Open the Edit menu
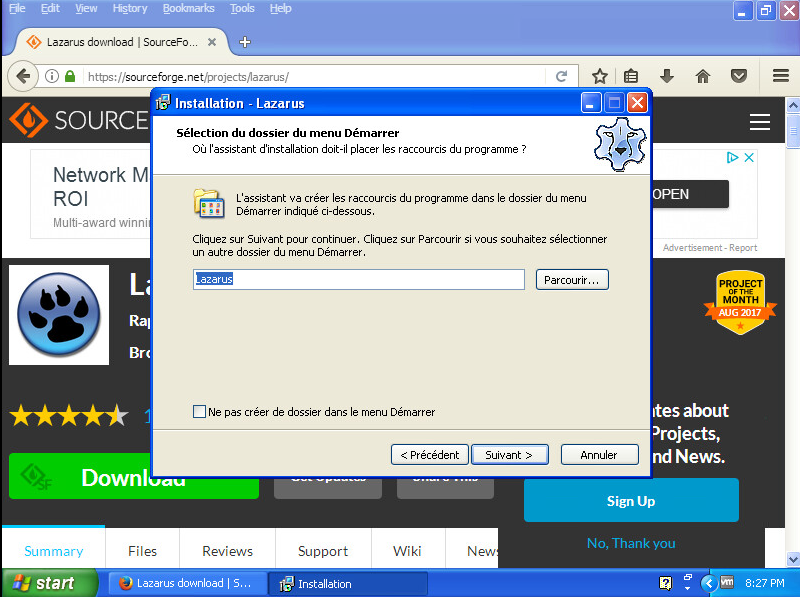800x597 pixels. tap(50, 8)
